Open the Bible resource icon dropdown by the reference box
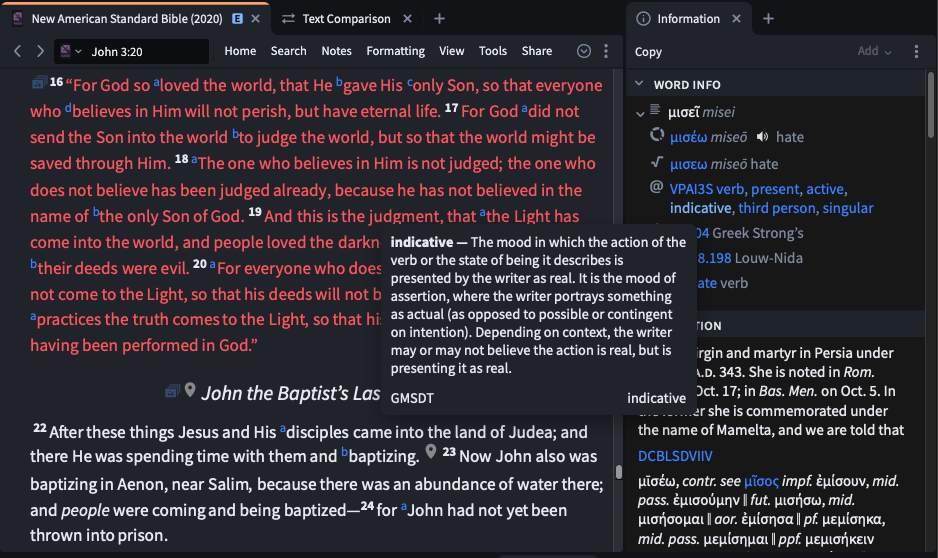This screenshot has width=938, height=558. 70,51
